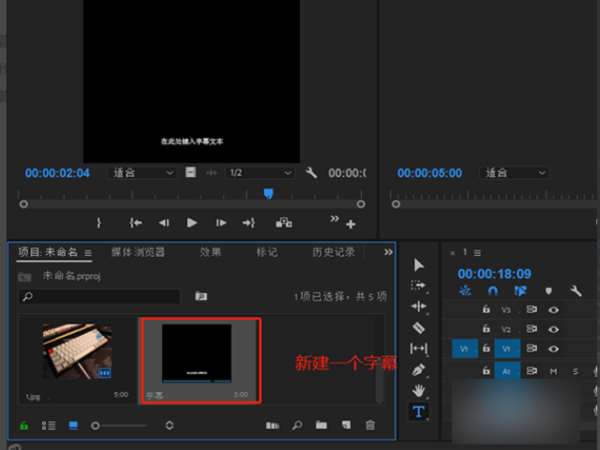Toggle nest sequence insert mode icon

tap(465, 291)
